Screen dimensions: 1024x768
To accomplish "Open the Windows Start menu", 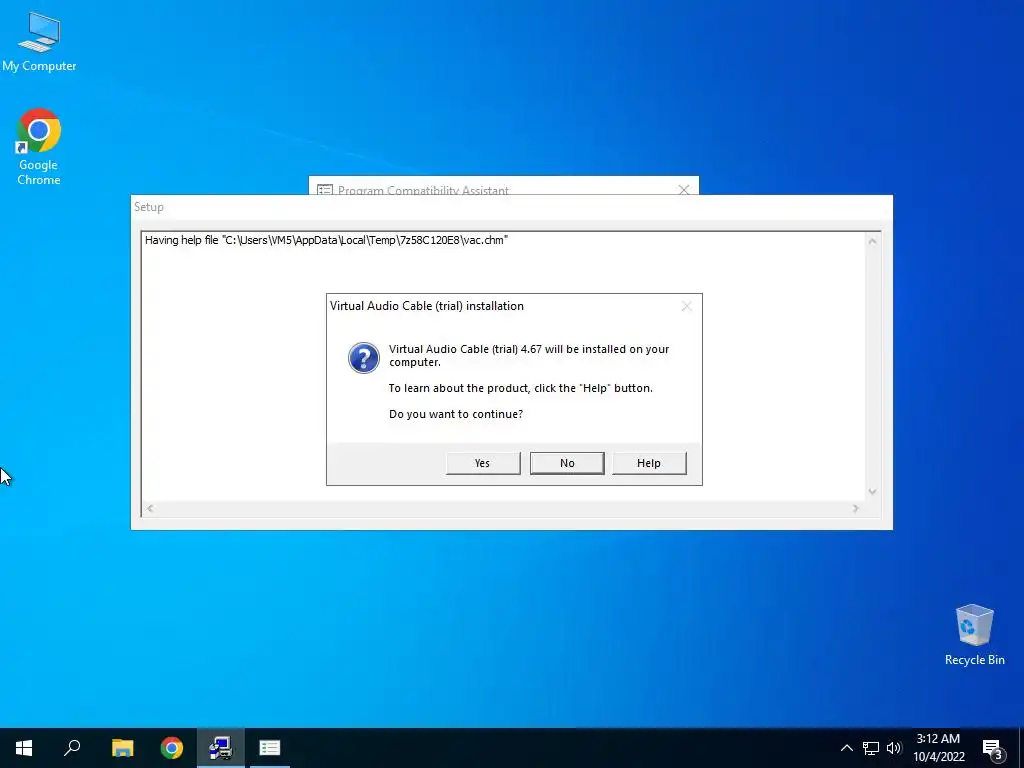I will (x=24, y=748).
